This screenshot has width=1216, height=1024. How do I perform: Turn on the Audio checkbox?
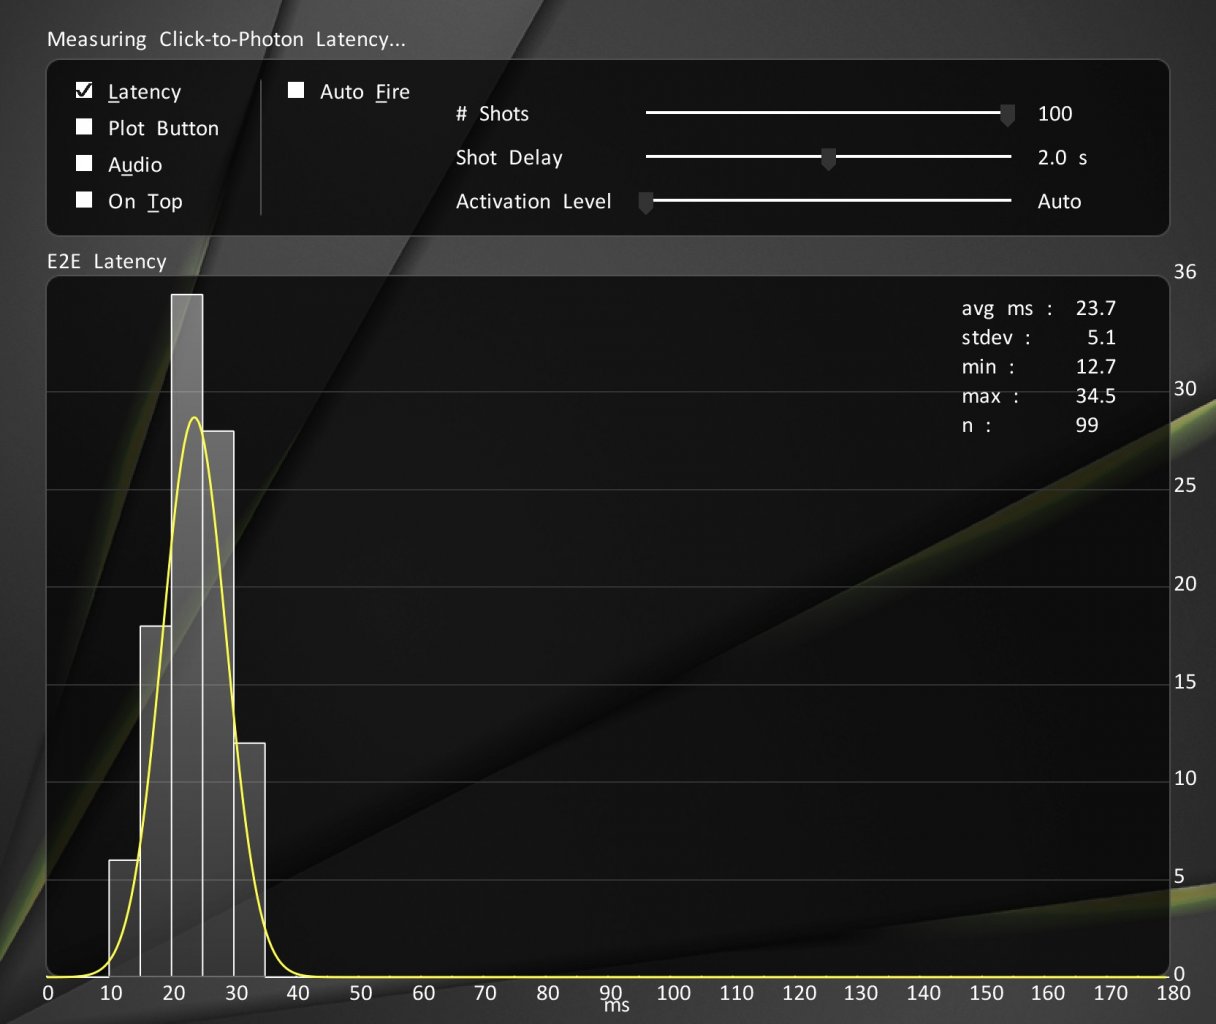pyautogui.click(x=84, y=163)
